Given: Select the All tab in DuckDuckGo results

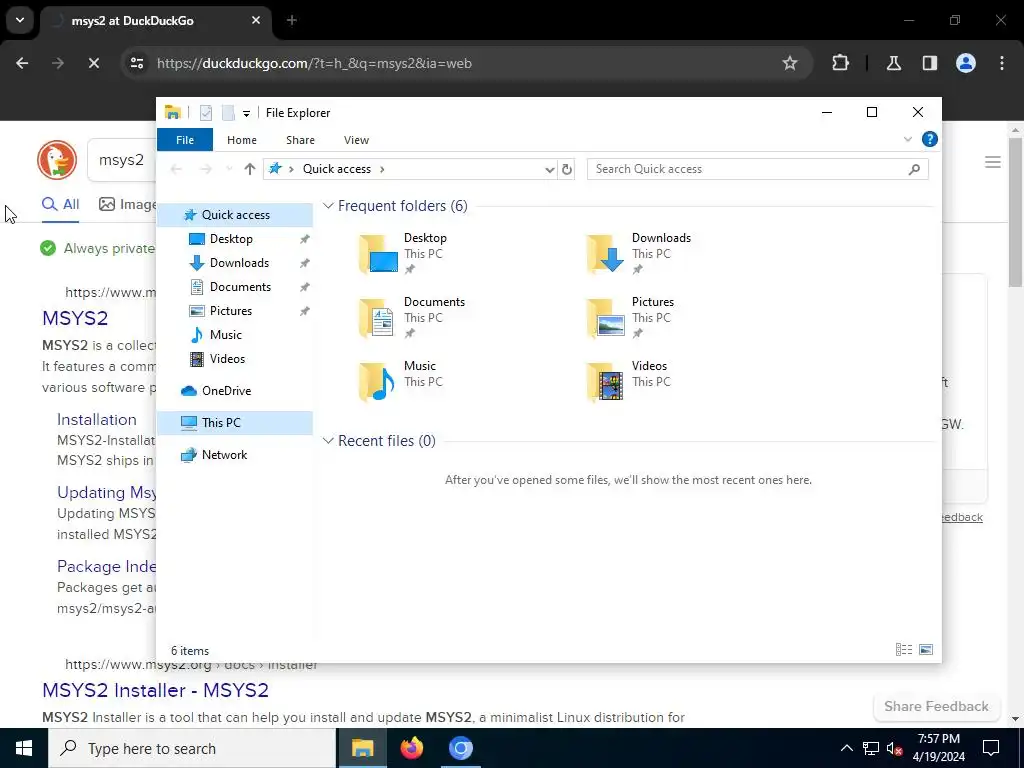Looking at the screenshot, I should 61,204.
